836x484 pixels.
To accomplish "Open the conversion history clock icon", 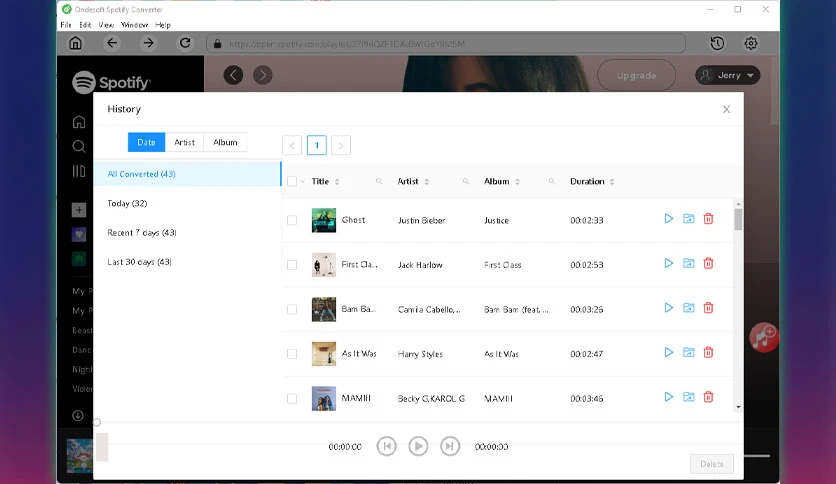I will (x=717, y=43).
